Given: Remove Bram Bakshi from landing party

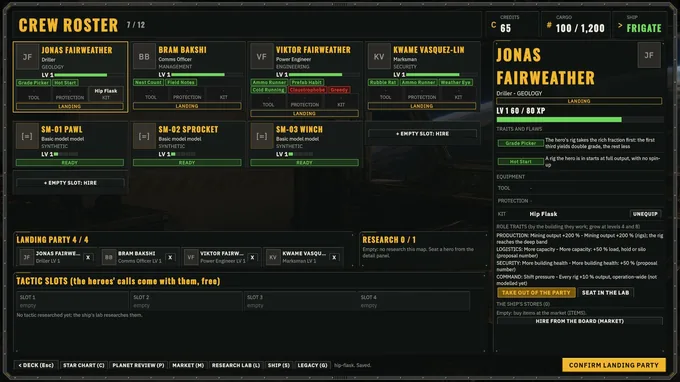Looking at the screenshot, I should coord(170,258).
